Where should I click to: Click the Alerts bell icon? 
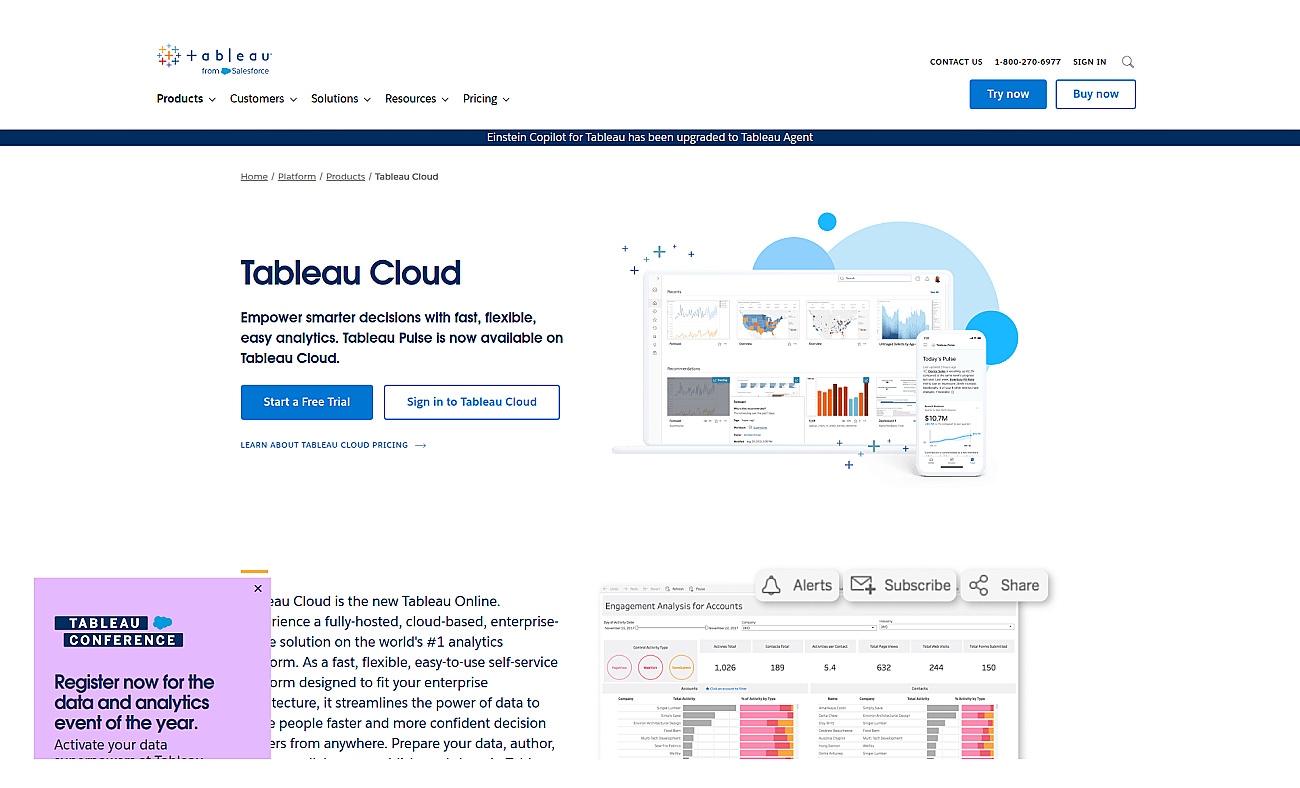coord(771,586)
